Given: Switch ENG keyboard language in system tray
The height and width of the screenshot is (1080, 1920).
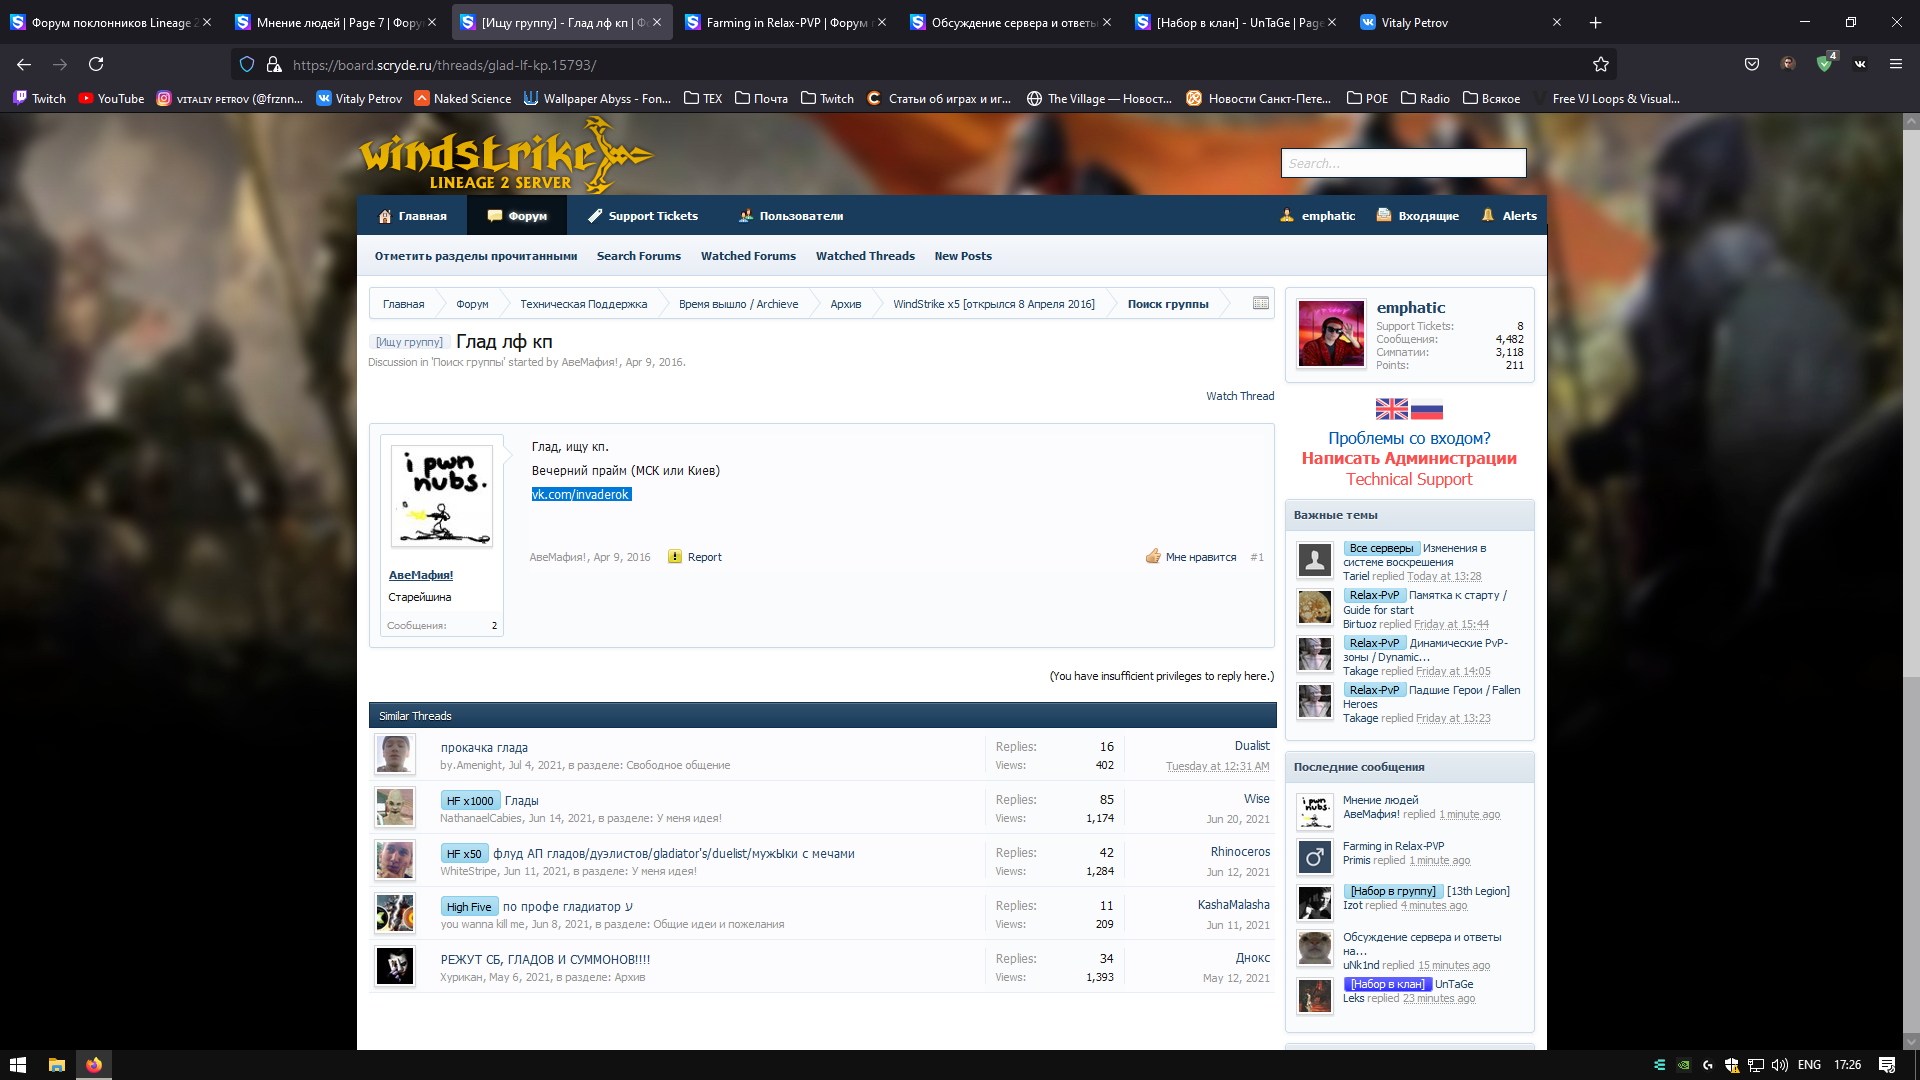Looking at the screenshot, I should 1808,1065.
